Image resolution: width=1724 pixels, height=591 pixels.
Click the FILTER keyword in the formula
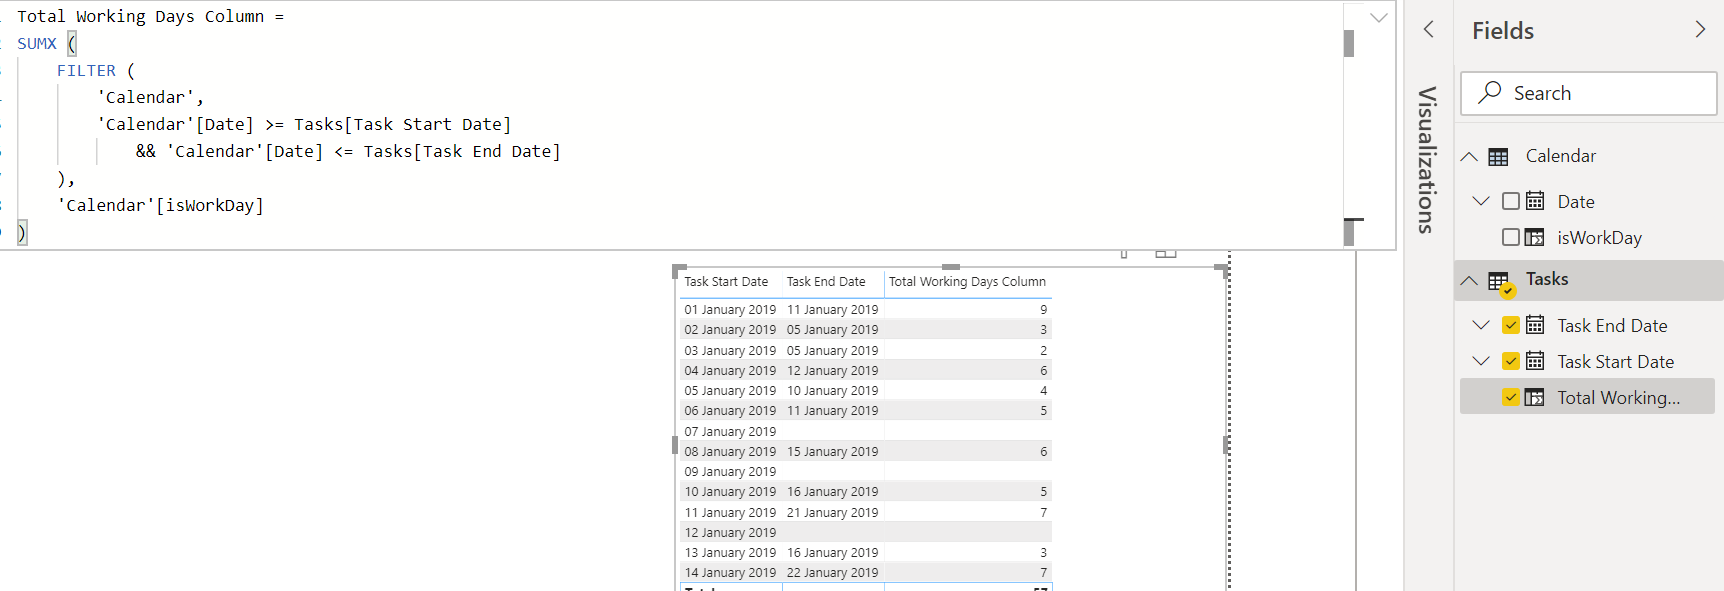click(86, 71)
